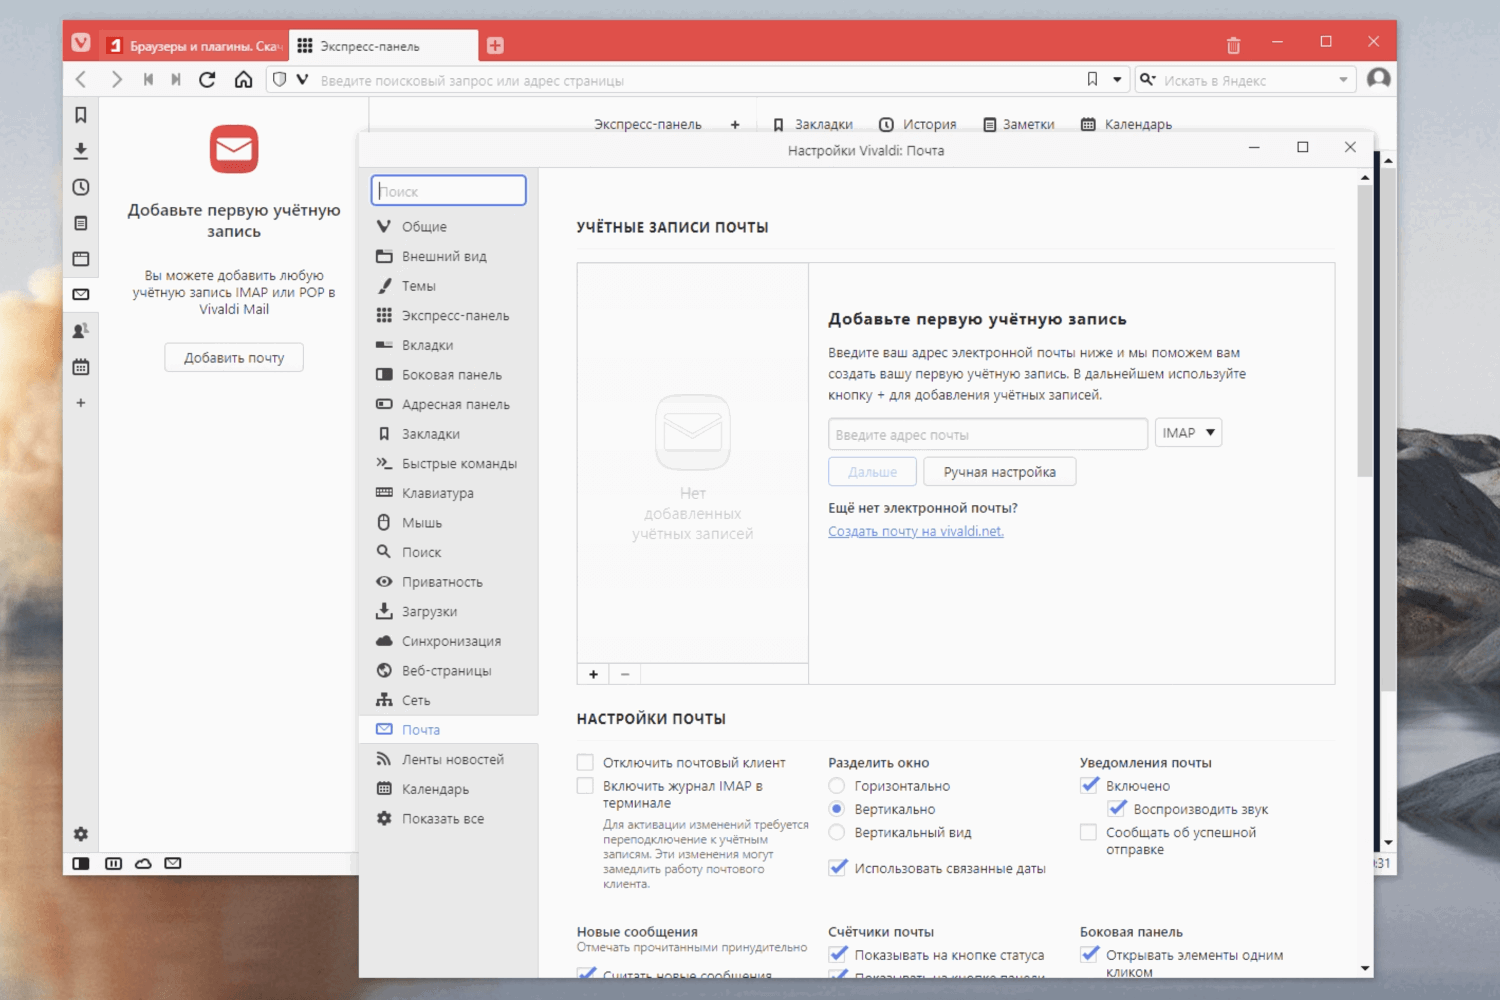The image size is (1500, 1000).
Task: Open the IMAP protocol dropdown
Action: click(1188, 432)
